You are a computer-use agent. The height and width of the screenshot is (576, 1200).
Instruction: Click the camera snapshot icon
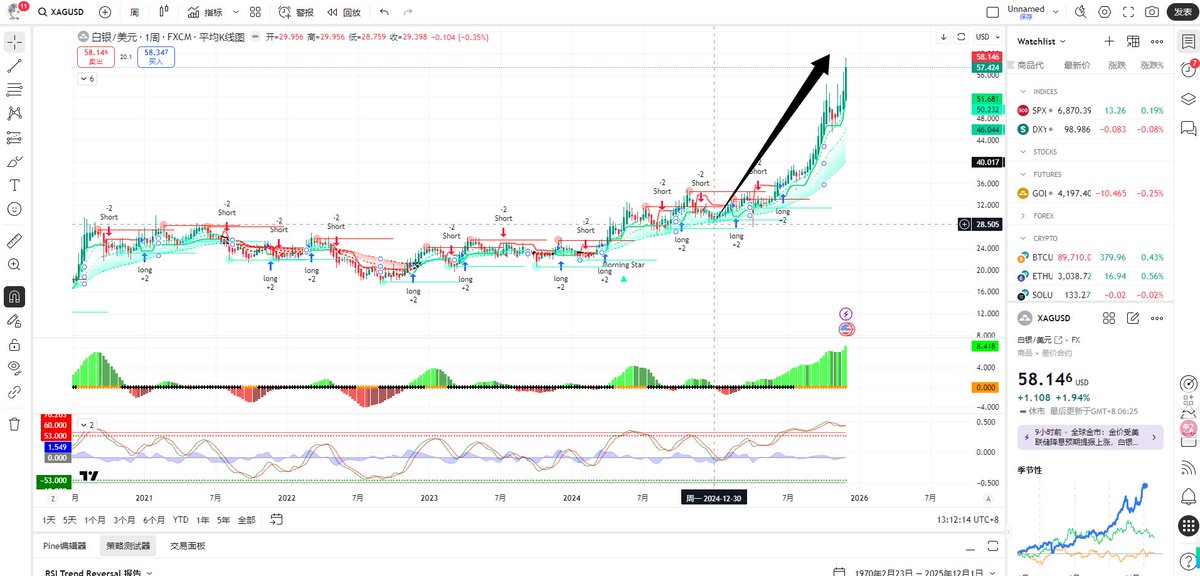coord(1152,12)
